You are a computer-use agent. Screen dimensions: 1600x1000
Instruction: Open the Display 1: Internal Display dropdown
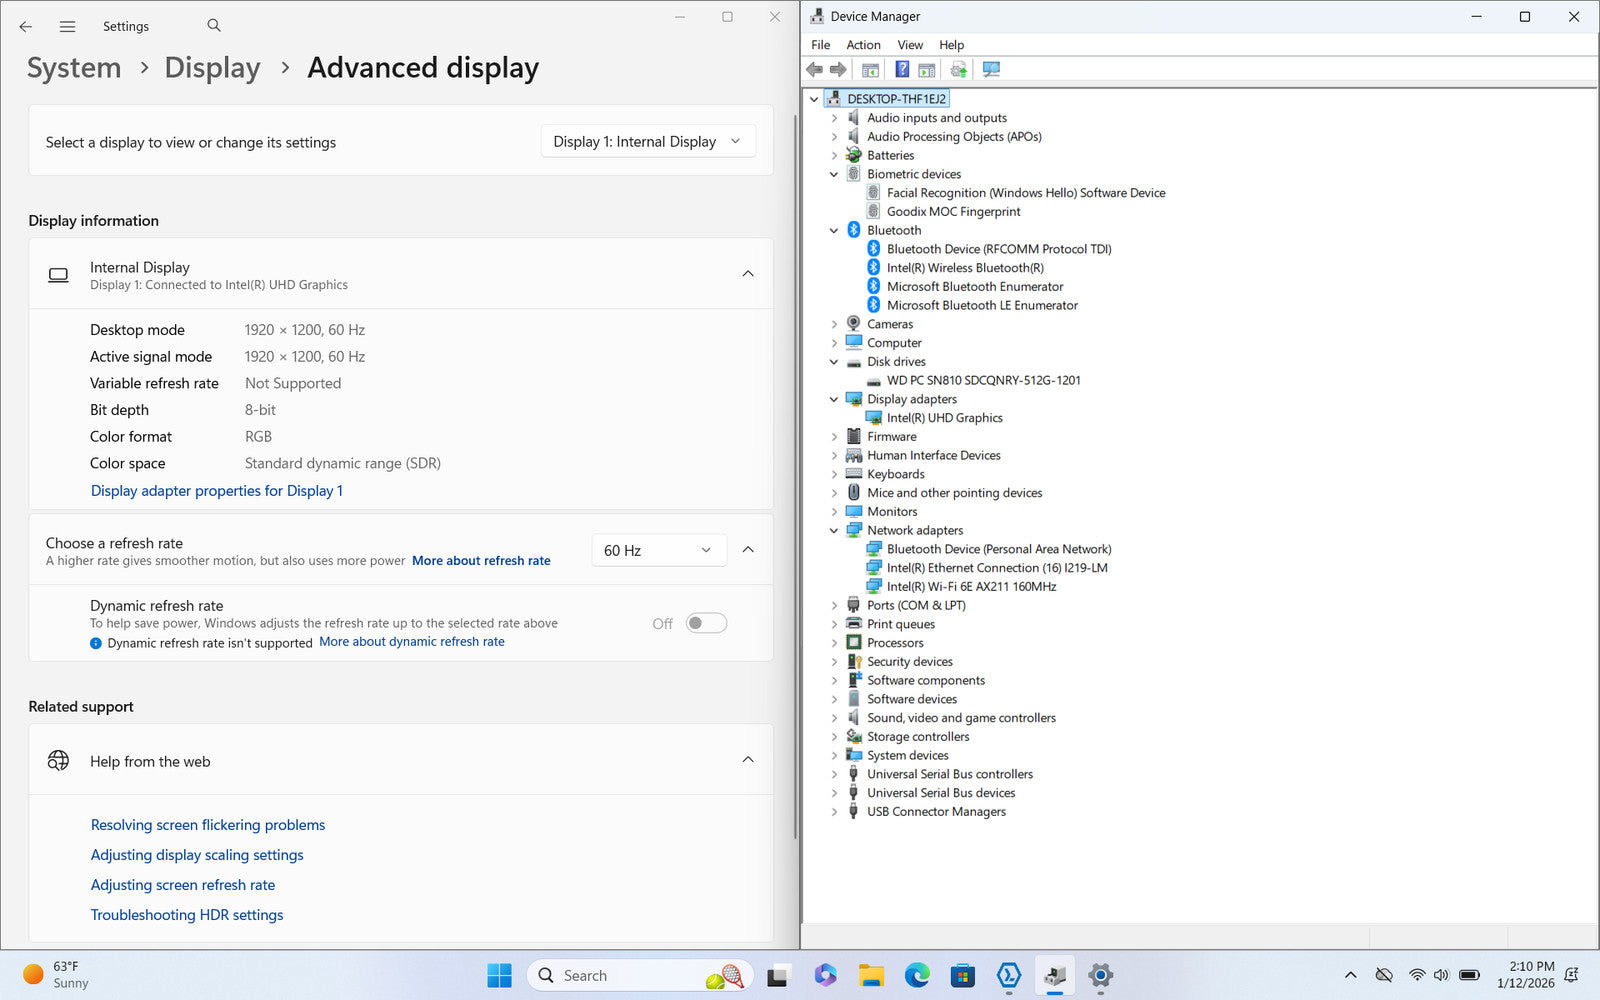click(647, 142)
